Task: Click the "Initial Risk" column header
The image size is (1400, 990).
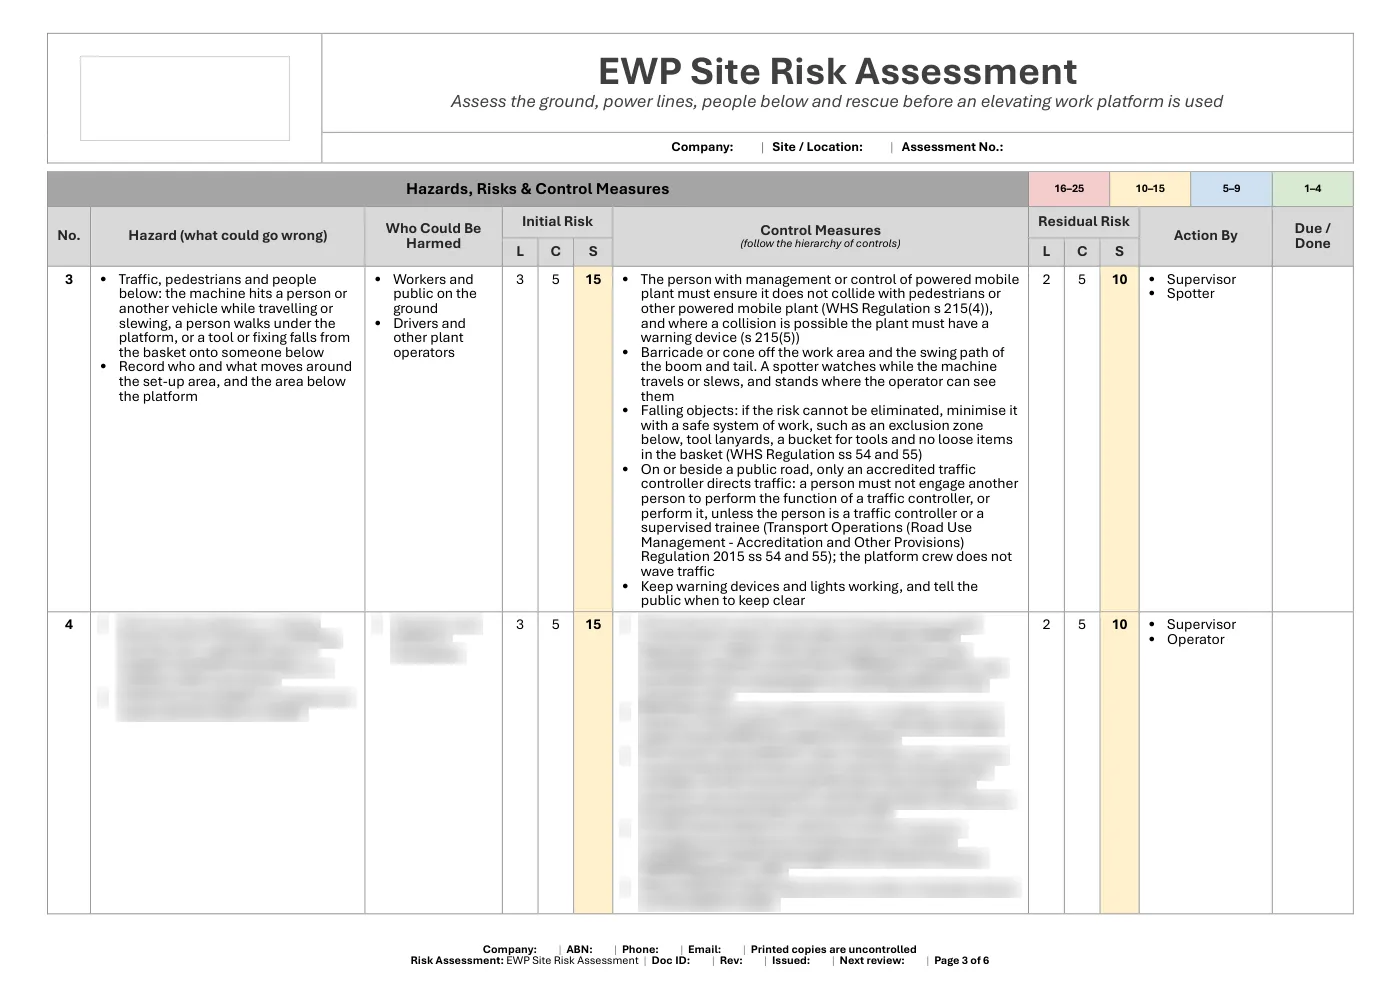Action: point(557,222)
